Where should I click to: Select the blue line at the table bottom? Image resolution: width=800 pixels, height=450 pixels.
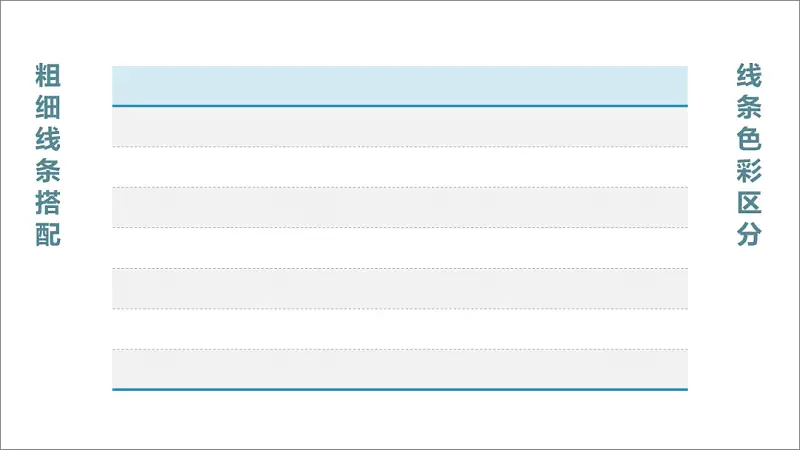coord(400,389)
